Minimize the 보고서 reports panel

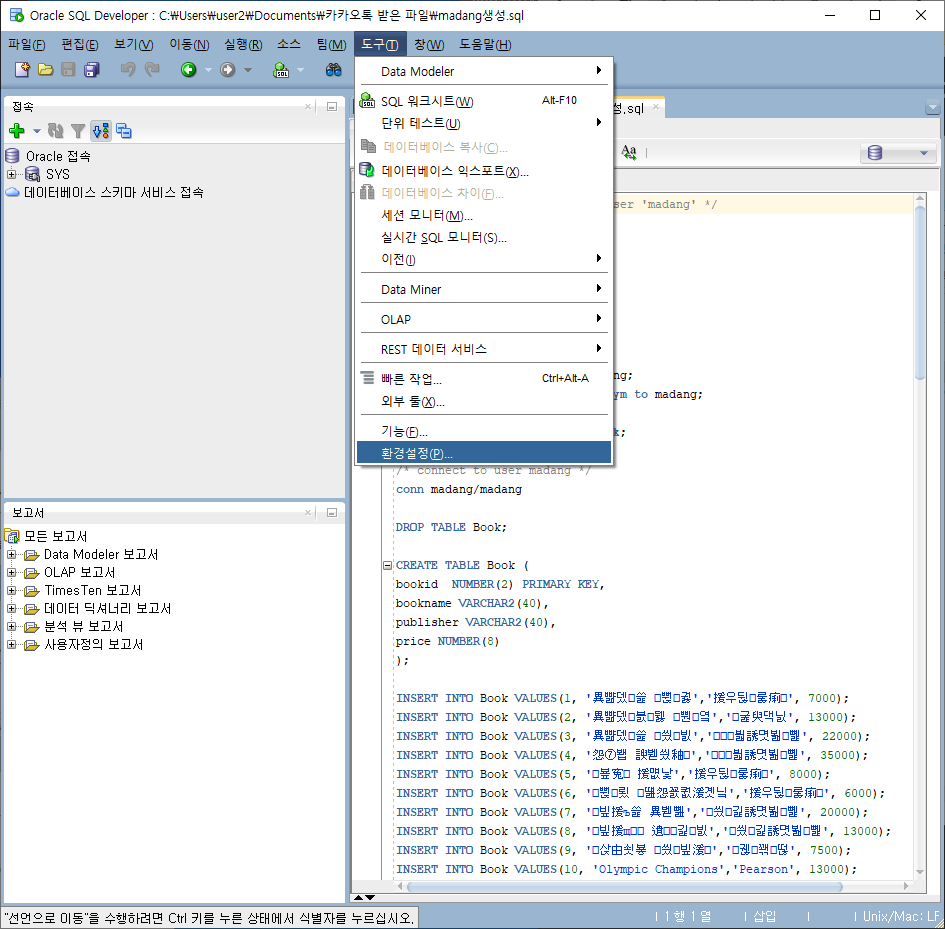pyautogui.click(x=331, y=512)
